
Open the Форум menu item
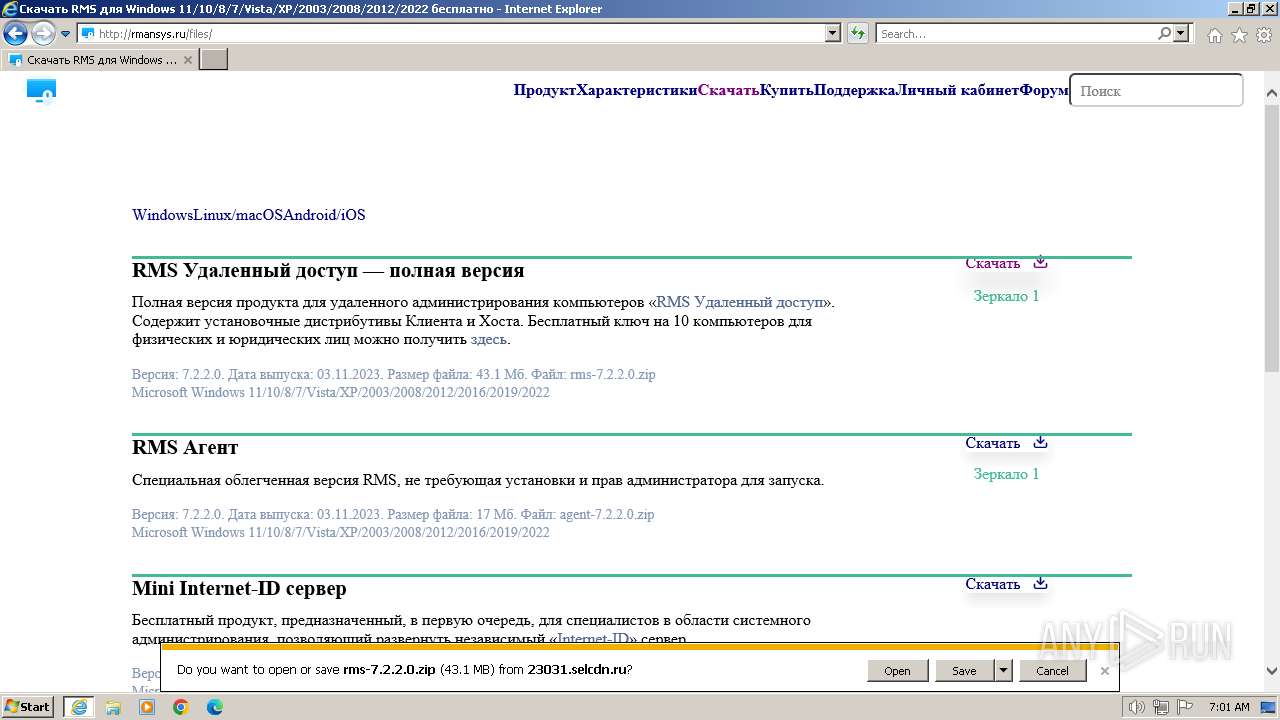pos(1044,90)
